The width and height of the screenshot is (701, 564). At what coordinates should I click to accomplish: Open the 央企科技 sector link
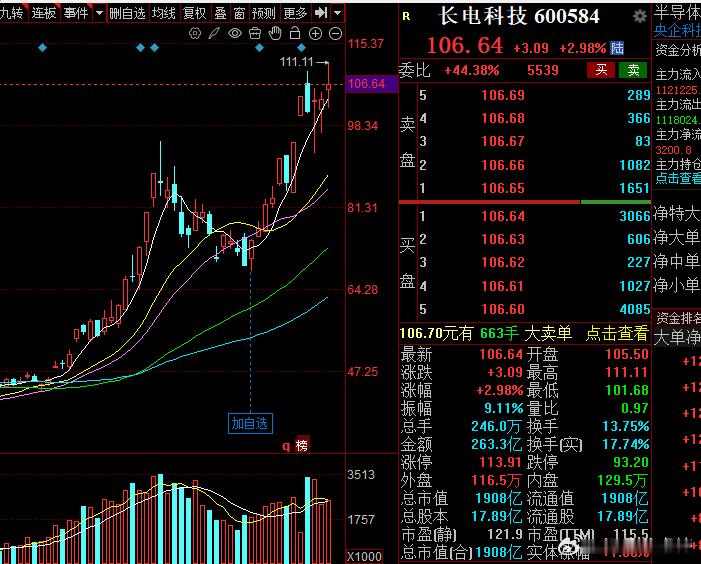[x=677, y=30]
